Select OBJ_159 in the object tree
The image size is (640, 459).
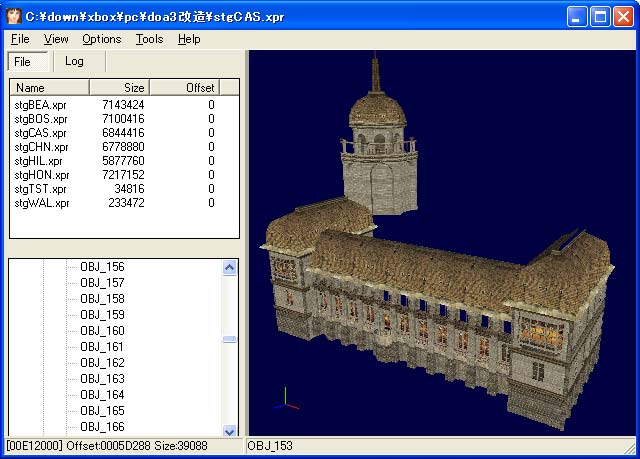click(x=102, y=315)
